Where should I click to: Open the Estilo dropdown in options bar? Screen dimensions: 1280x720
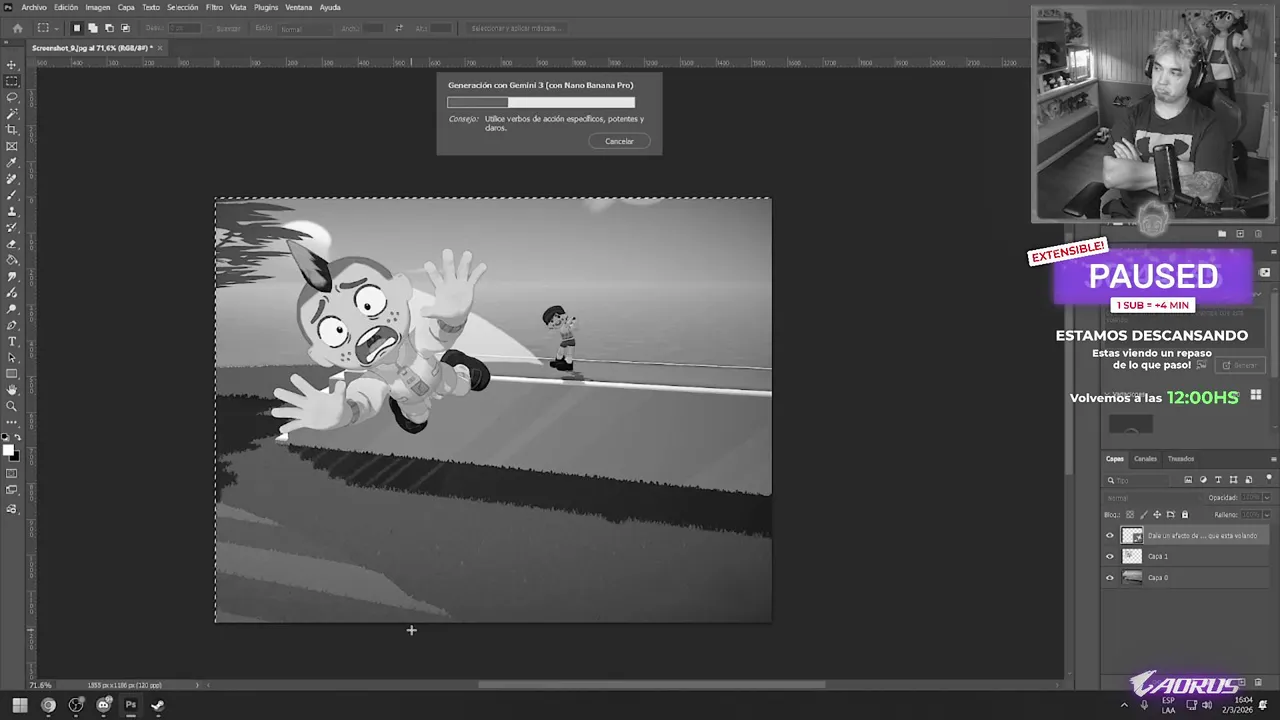coord(303,28)
